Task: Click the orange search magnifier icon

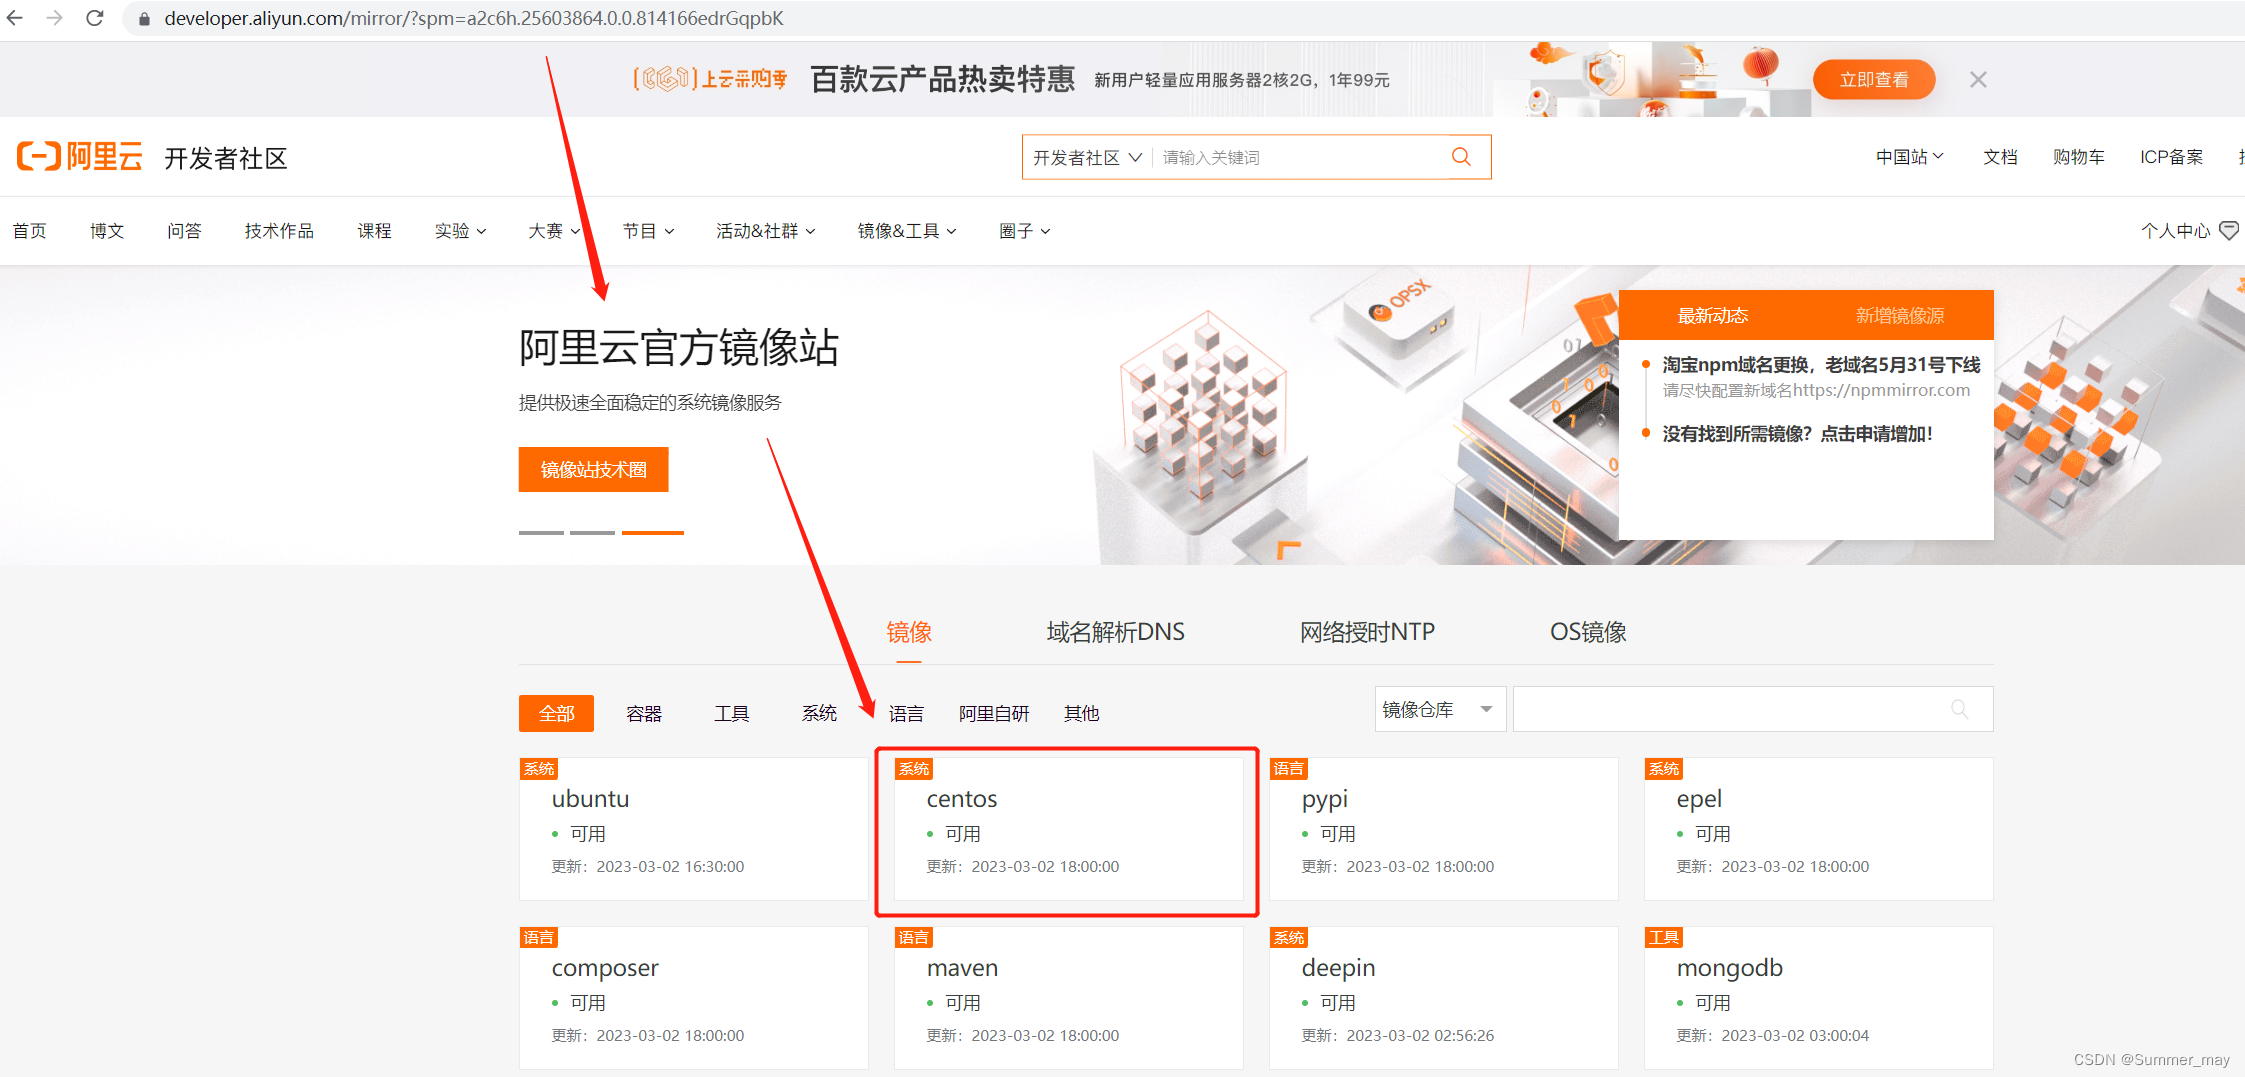Action: click(1461, 157)
